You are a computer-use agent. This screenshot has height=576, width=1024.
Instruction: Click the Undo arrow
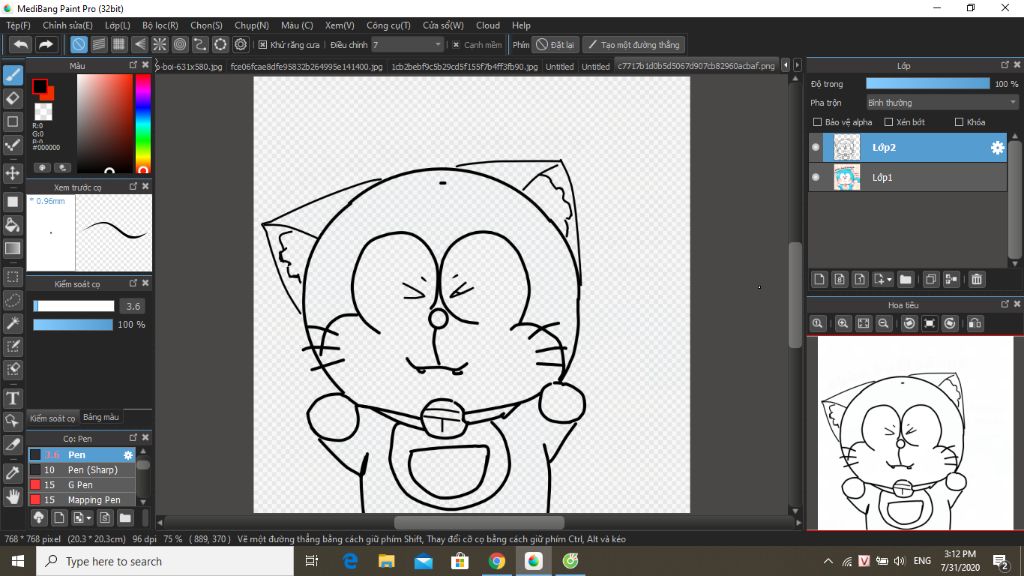tap(20, 44)
